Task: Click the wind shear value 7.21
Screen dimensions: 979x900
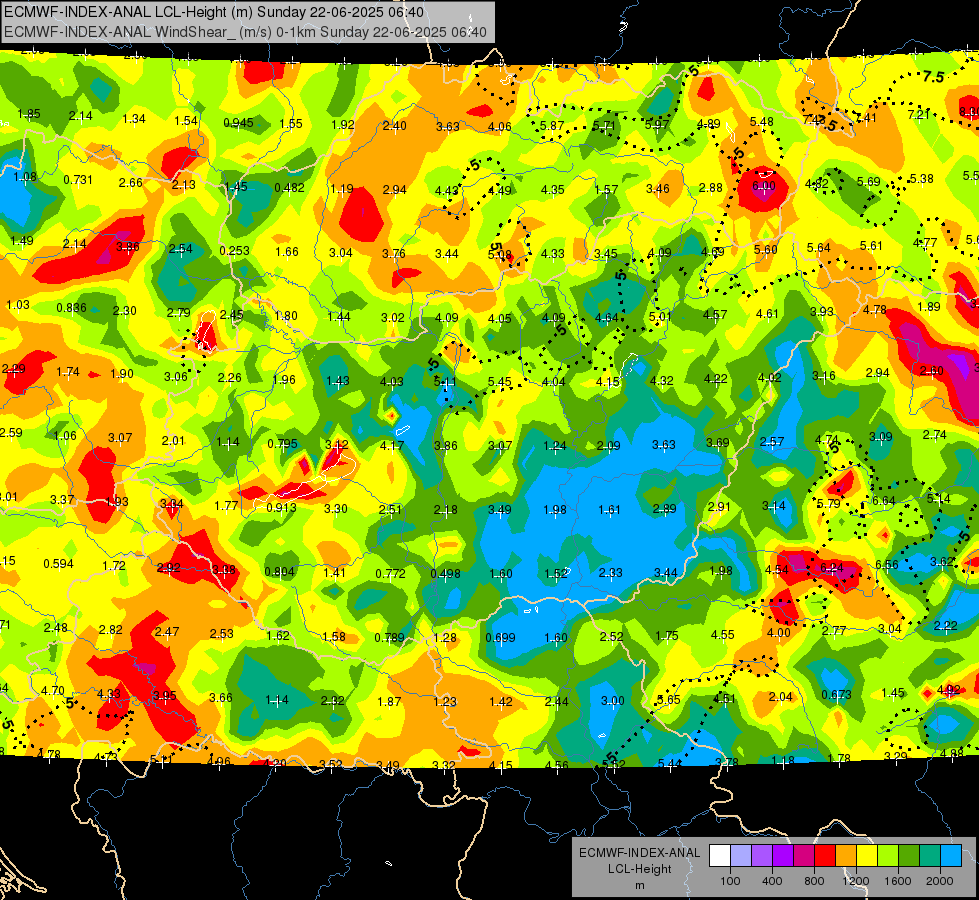Action: point(919,114)
